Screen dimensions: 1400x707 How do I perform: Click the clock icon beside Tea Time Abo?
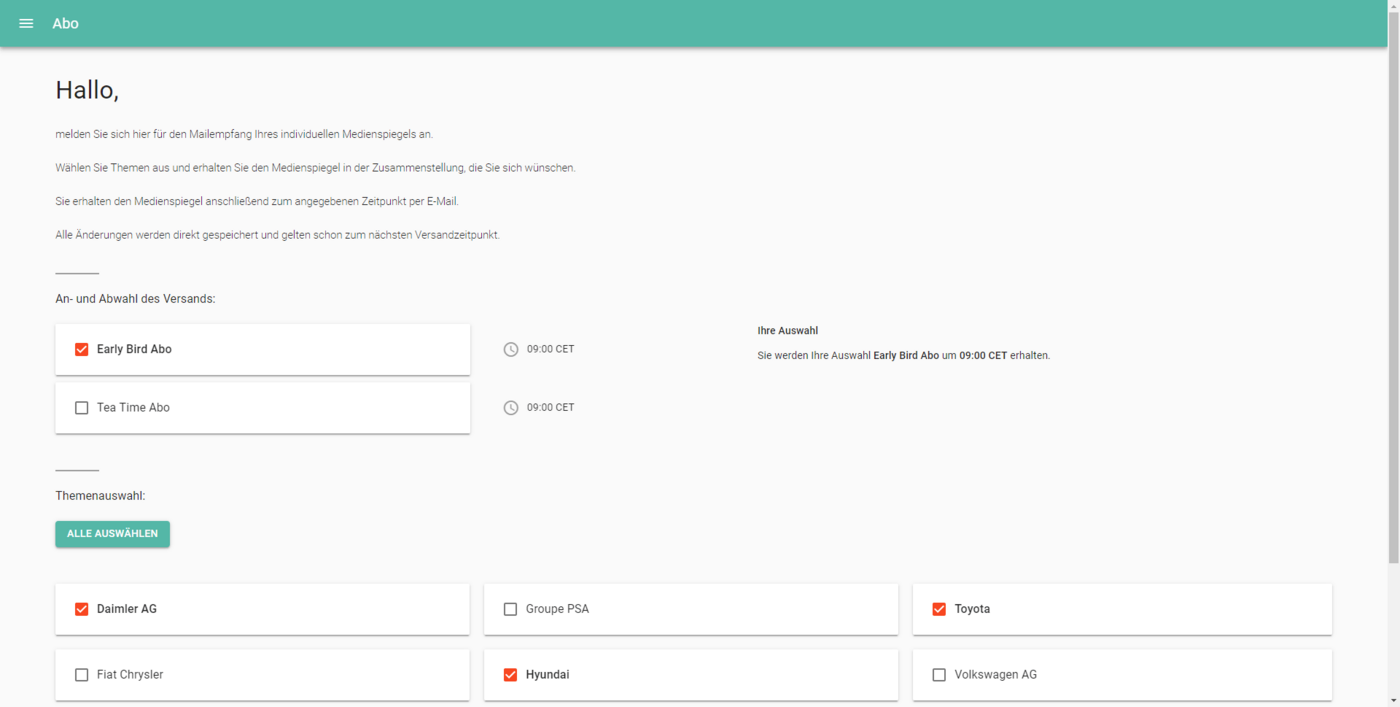tap(511, 408)
